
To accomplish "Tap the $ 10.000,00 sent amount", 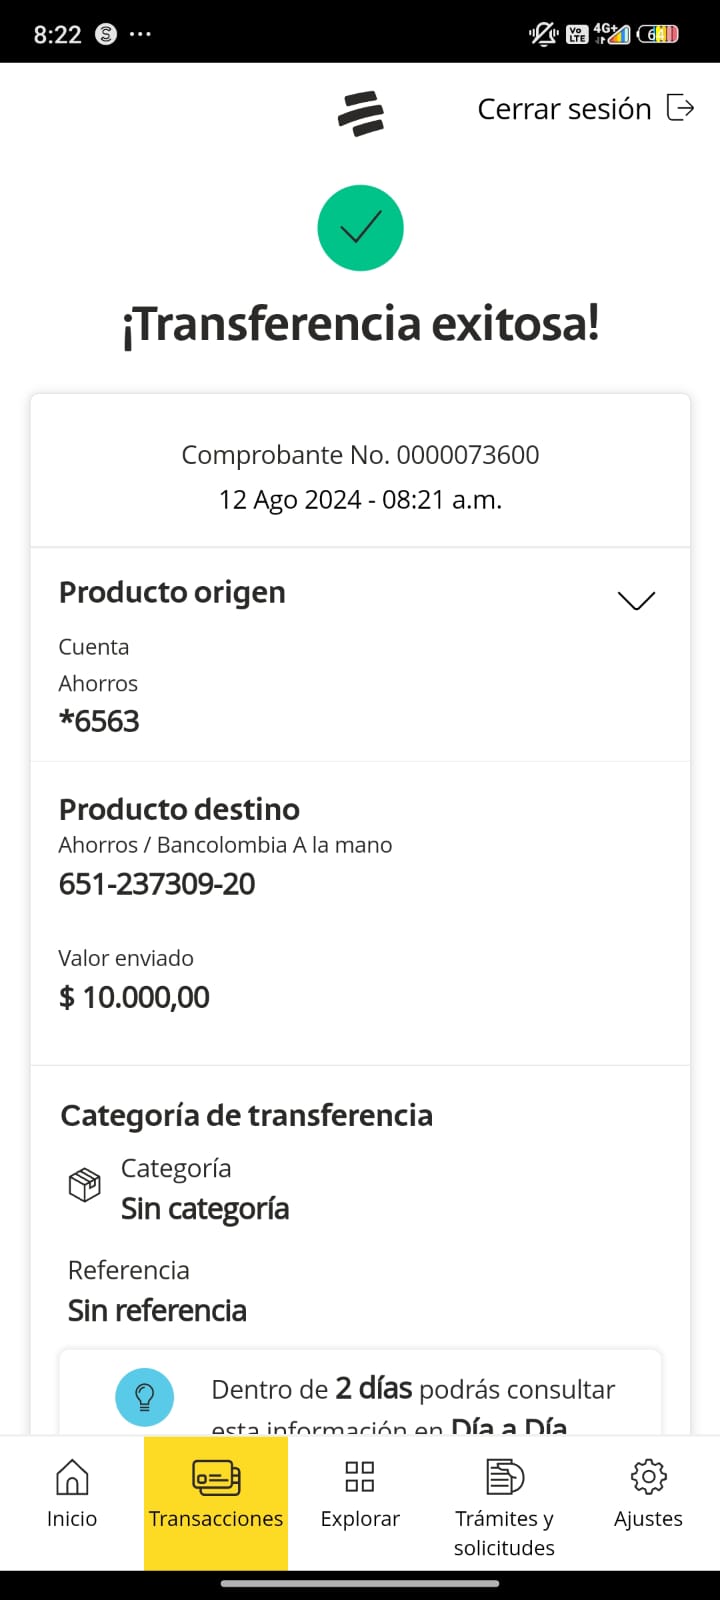I will (134, 997).
